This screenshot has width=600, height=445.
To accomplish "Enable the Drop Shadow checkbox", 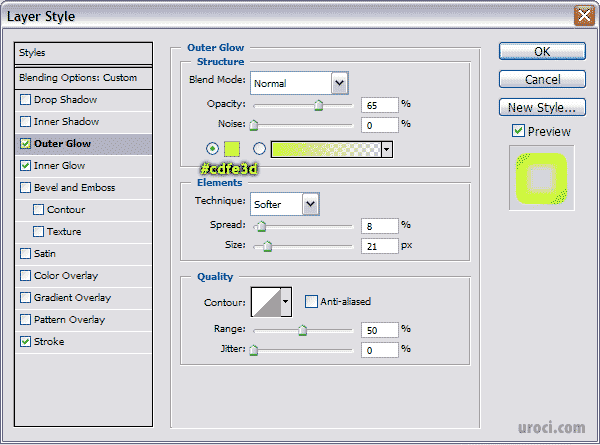I will [25, 100].
